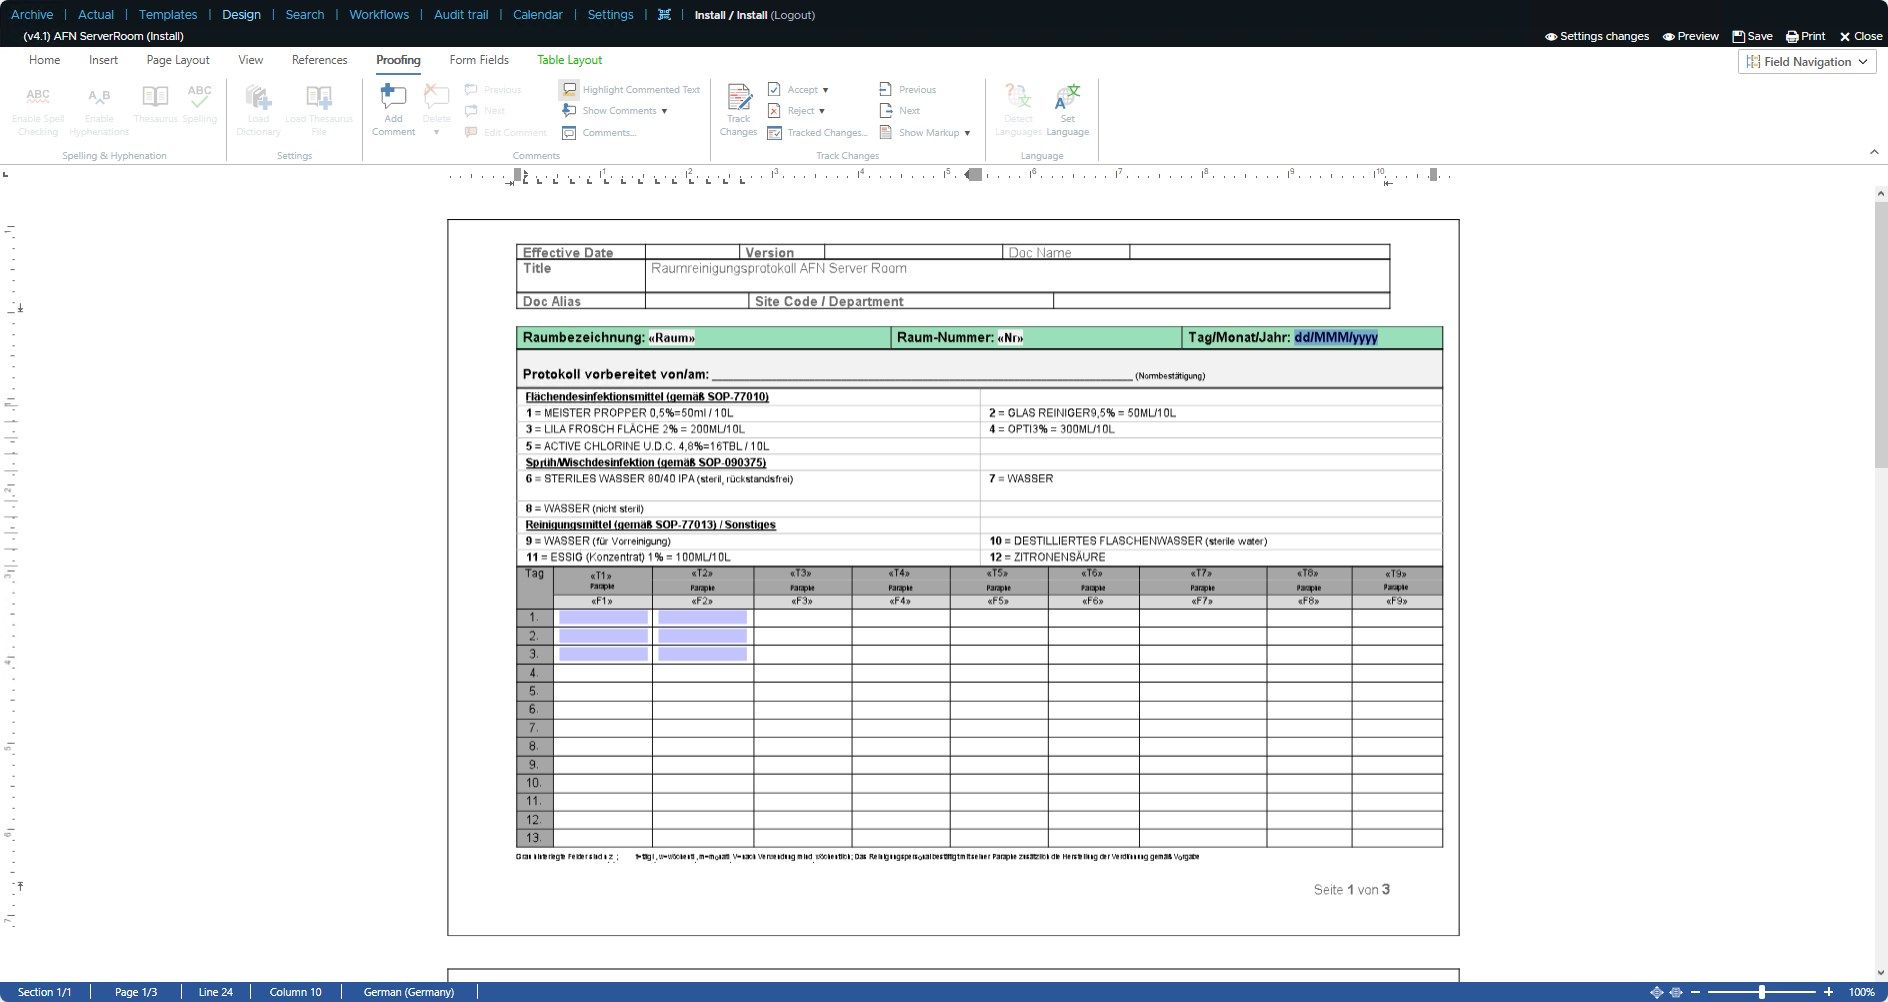The width and height of the screenshot is (1888, 1002).
Task: Click the Save disk icon
Action: (x=1738, y=36)
